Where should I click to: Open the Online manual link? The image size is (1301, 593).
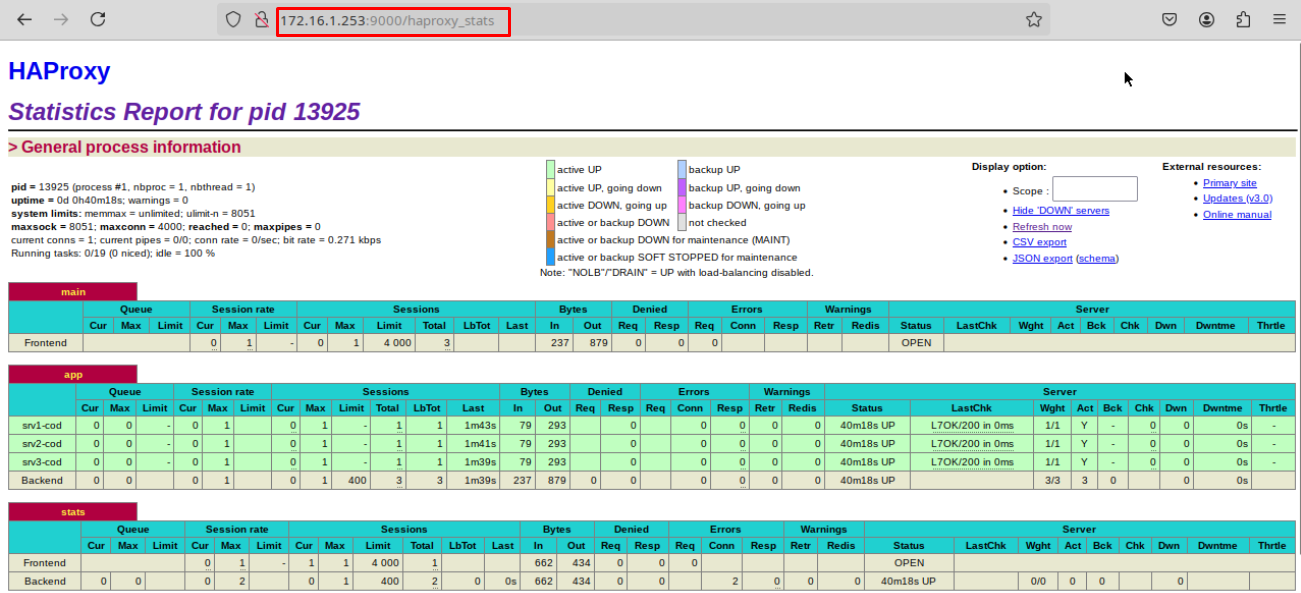click(1237, 214)
